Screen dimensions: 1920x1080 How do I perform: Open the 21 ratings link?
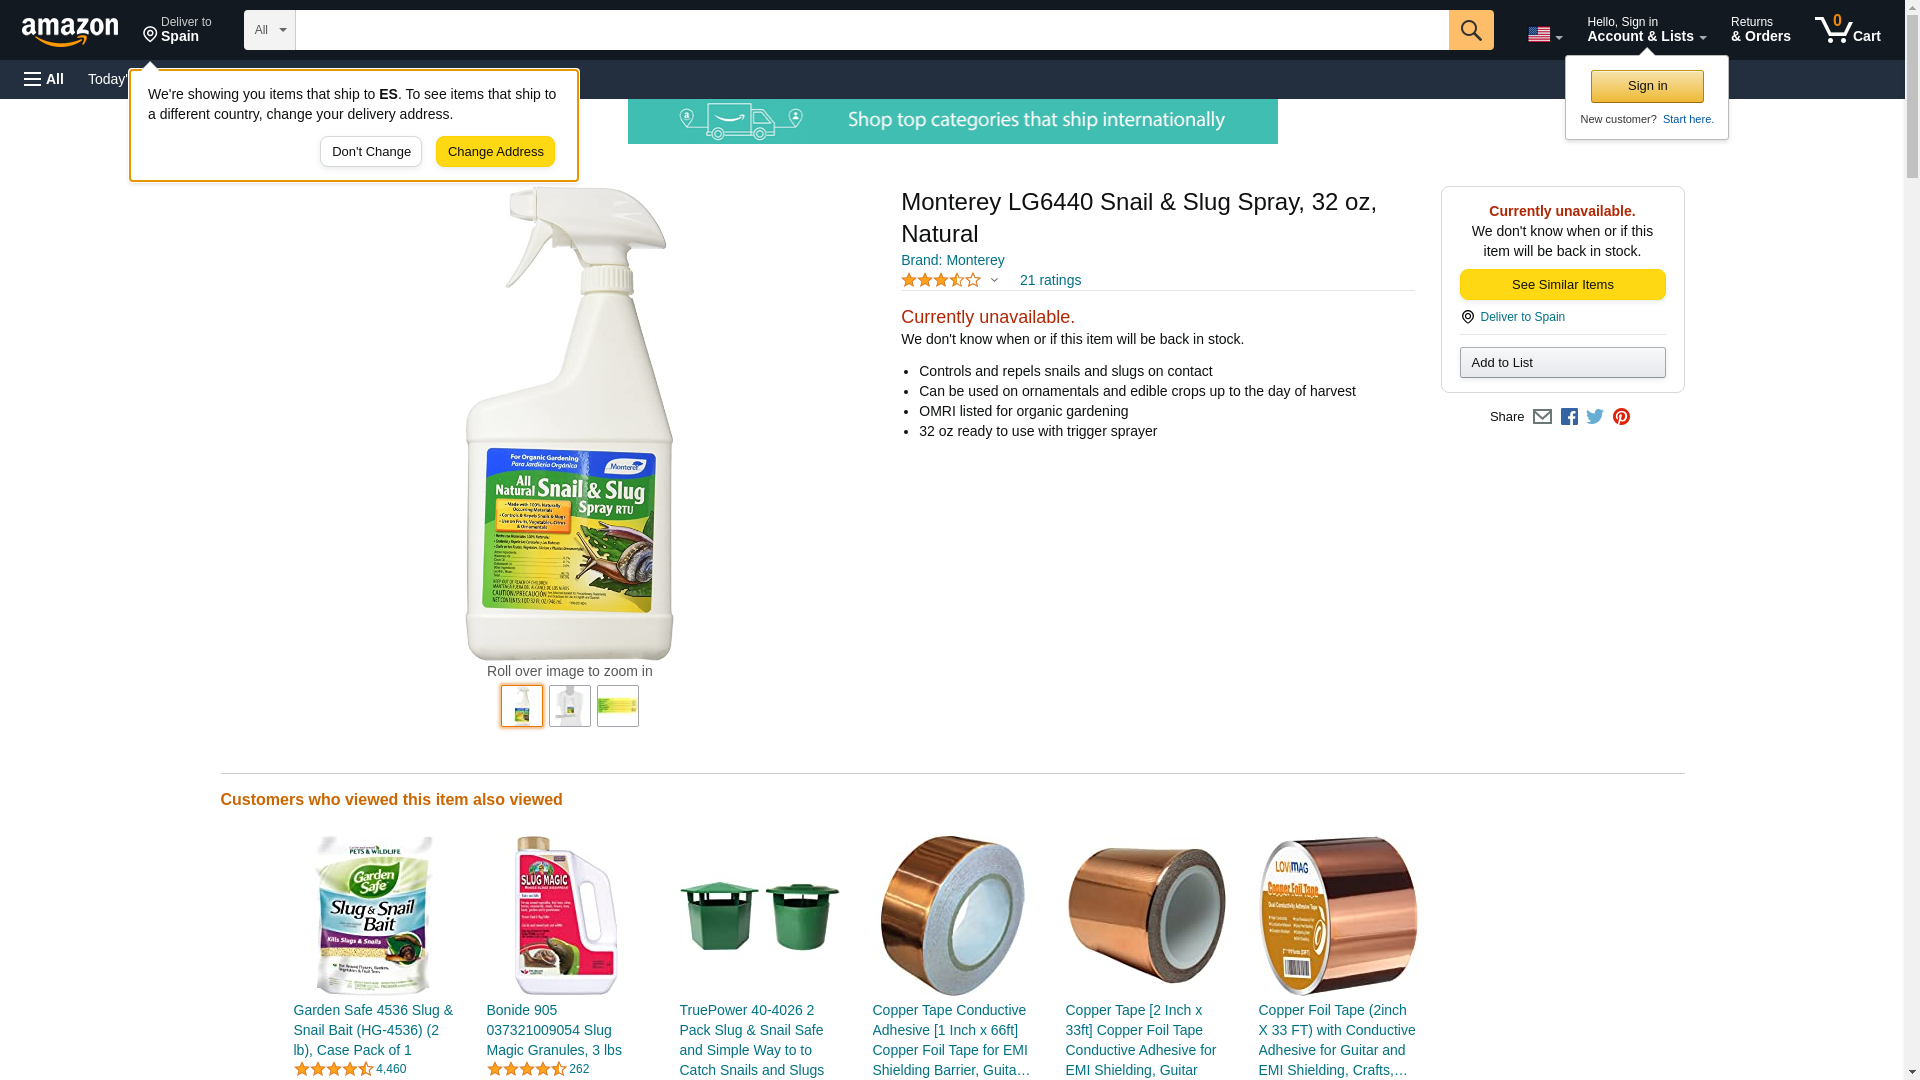pyautogui.click(x=1050, y=281)
